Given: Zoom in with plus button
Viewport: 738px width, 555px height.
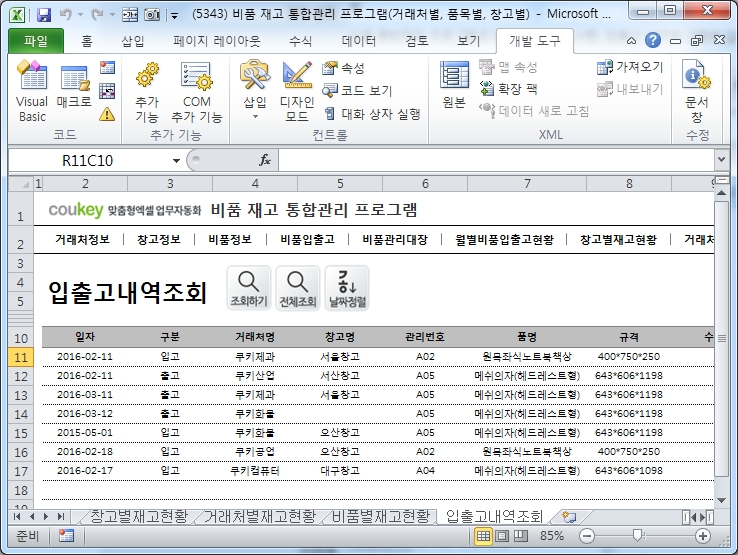Looking at the screenshot, I should [702, 536].
